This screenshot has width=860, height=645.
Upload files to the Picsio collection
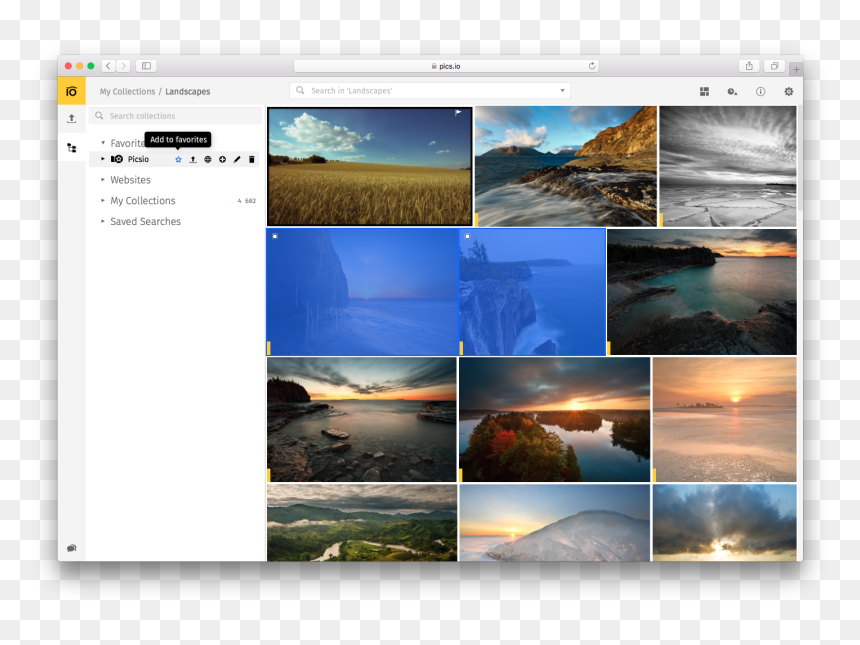click(193, 160)
